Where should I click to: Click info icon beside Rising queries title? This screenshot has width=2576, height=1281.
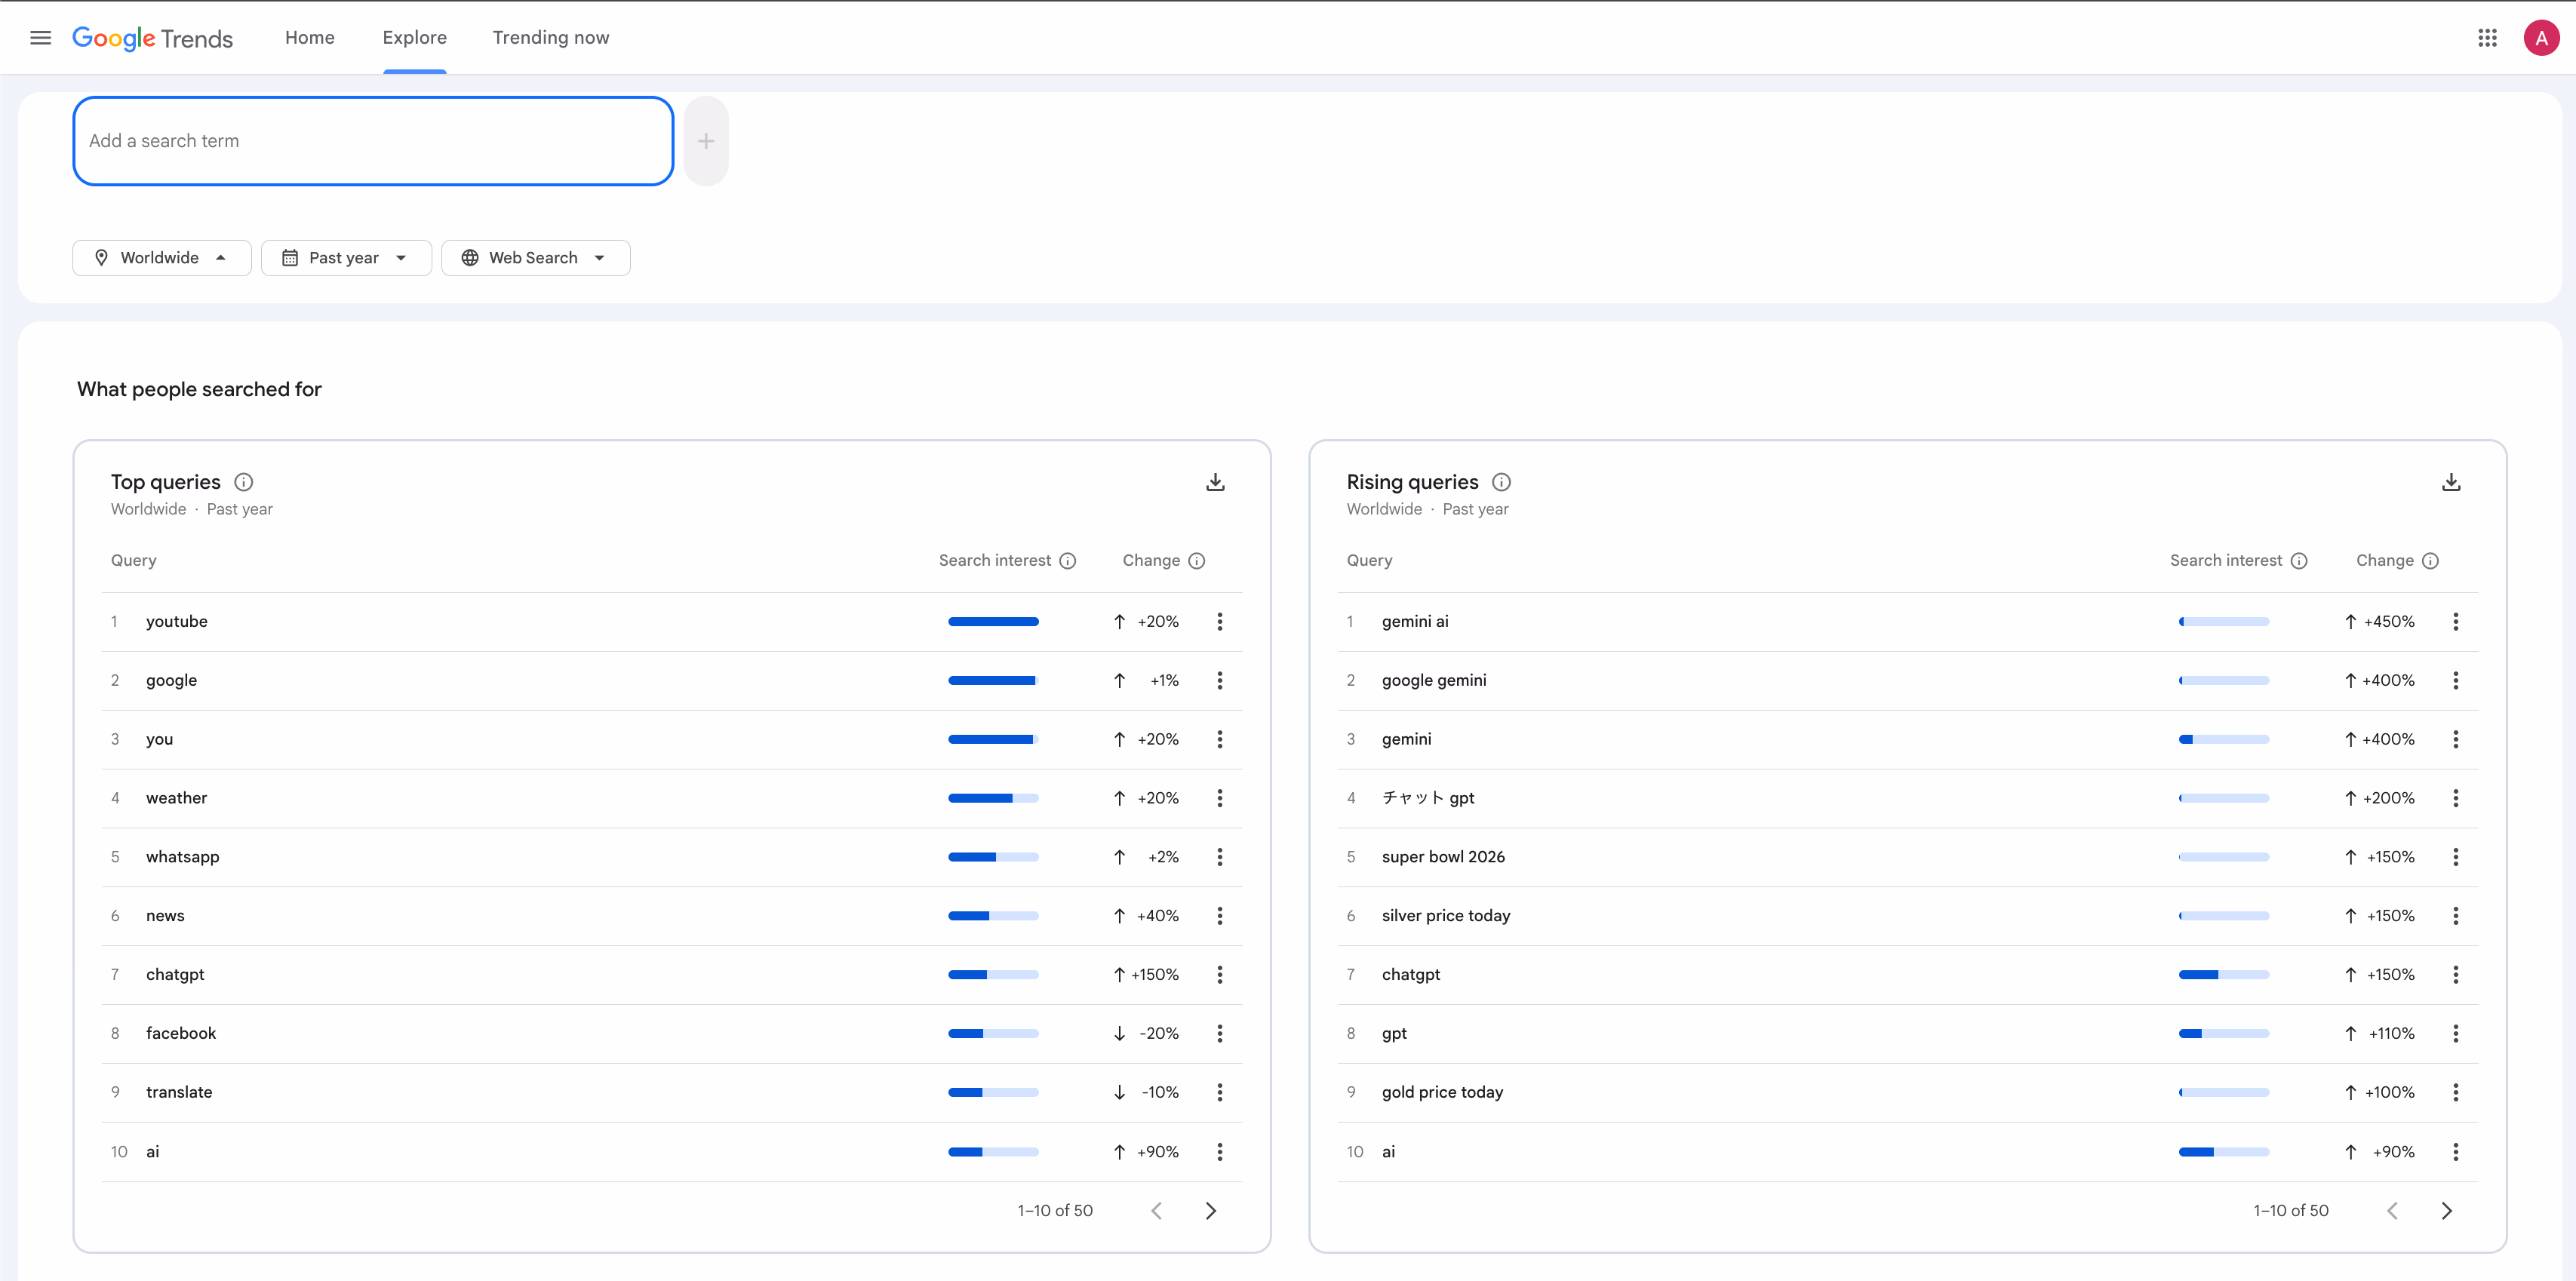(1501, 482)
